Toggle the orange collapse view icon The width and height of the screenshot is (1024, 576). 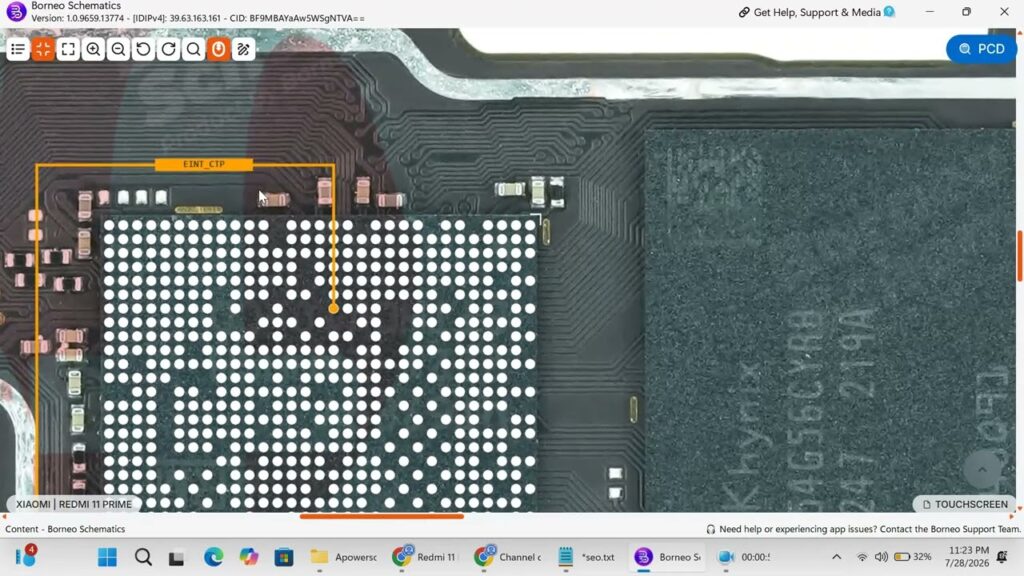(43, 49)
